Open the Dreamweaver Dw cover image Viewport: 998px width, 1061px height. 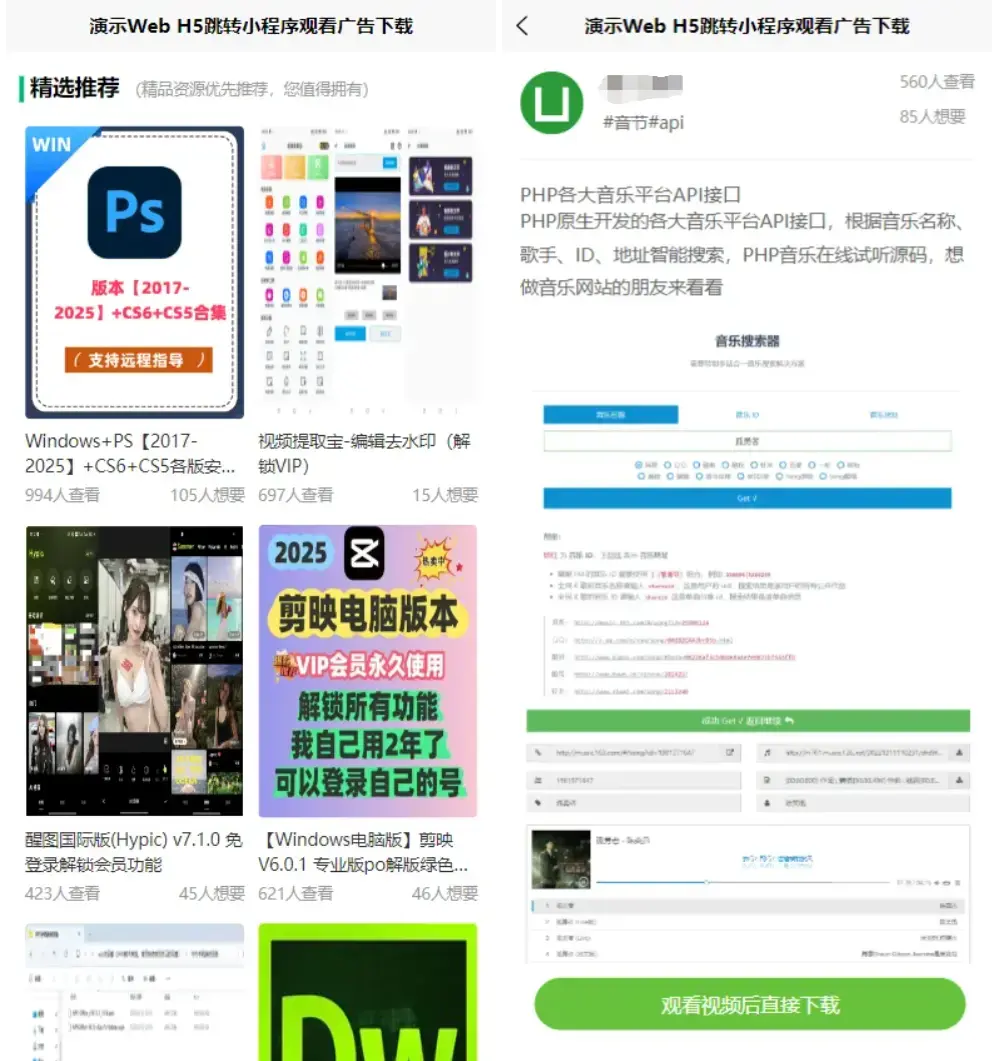tap(367, 992)
